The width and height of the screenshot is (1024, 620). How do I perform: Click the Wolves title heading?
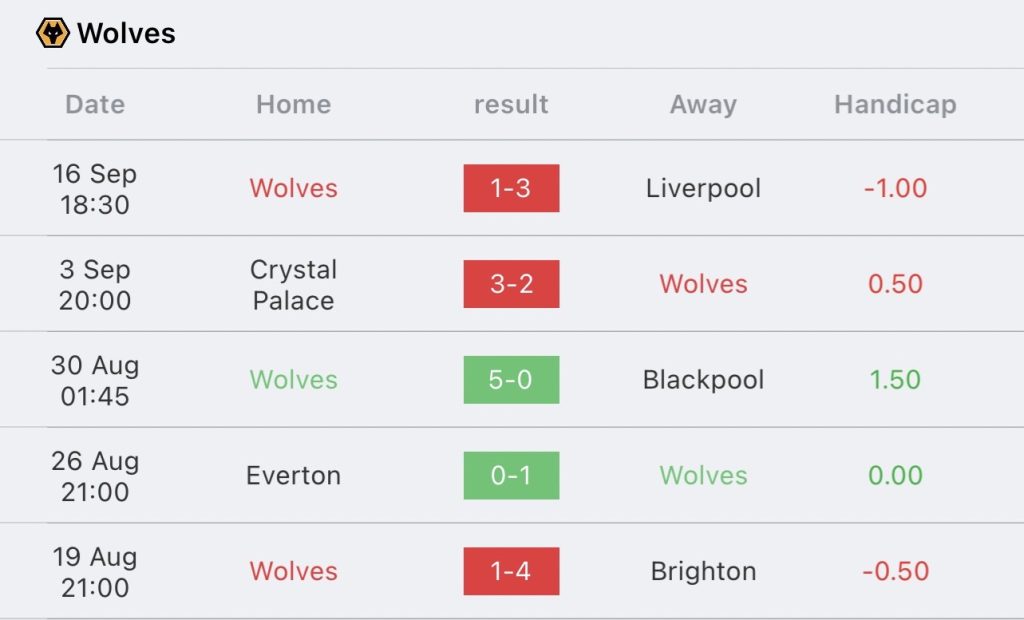[126, 33]
